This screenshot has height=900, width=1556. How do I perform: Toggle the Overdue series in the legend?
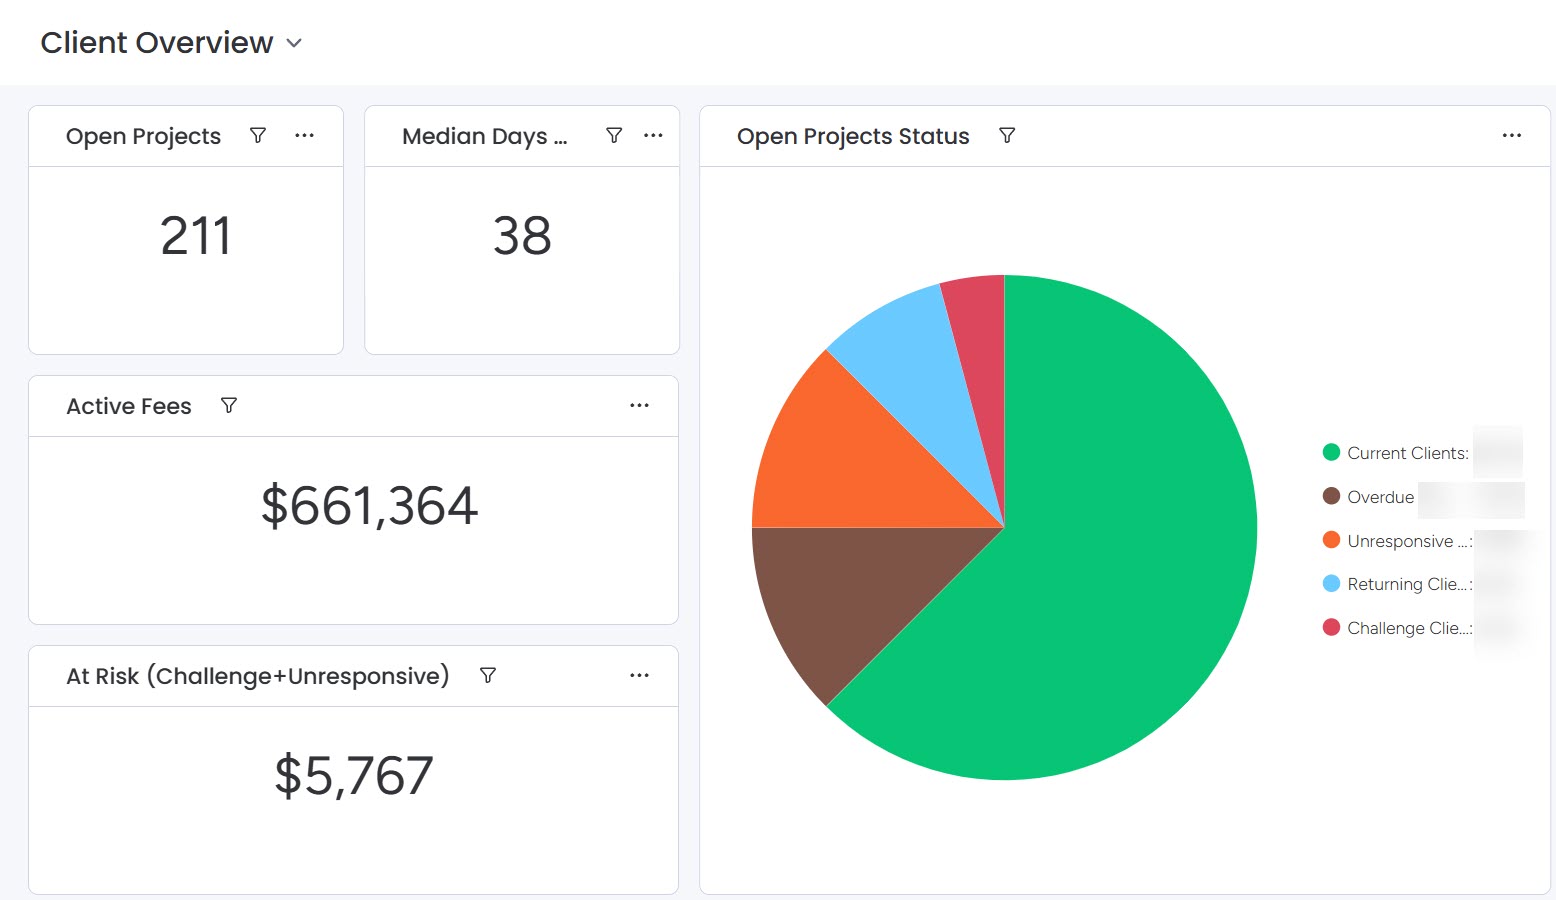[1380, 497]
